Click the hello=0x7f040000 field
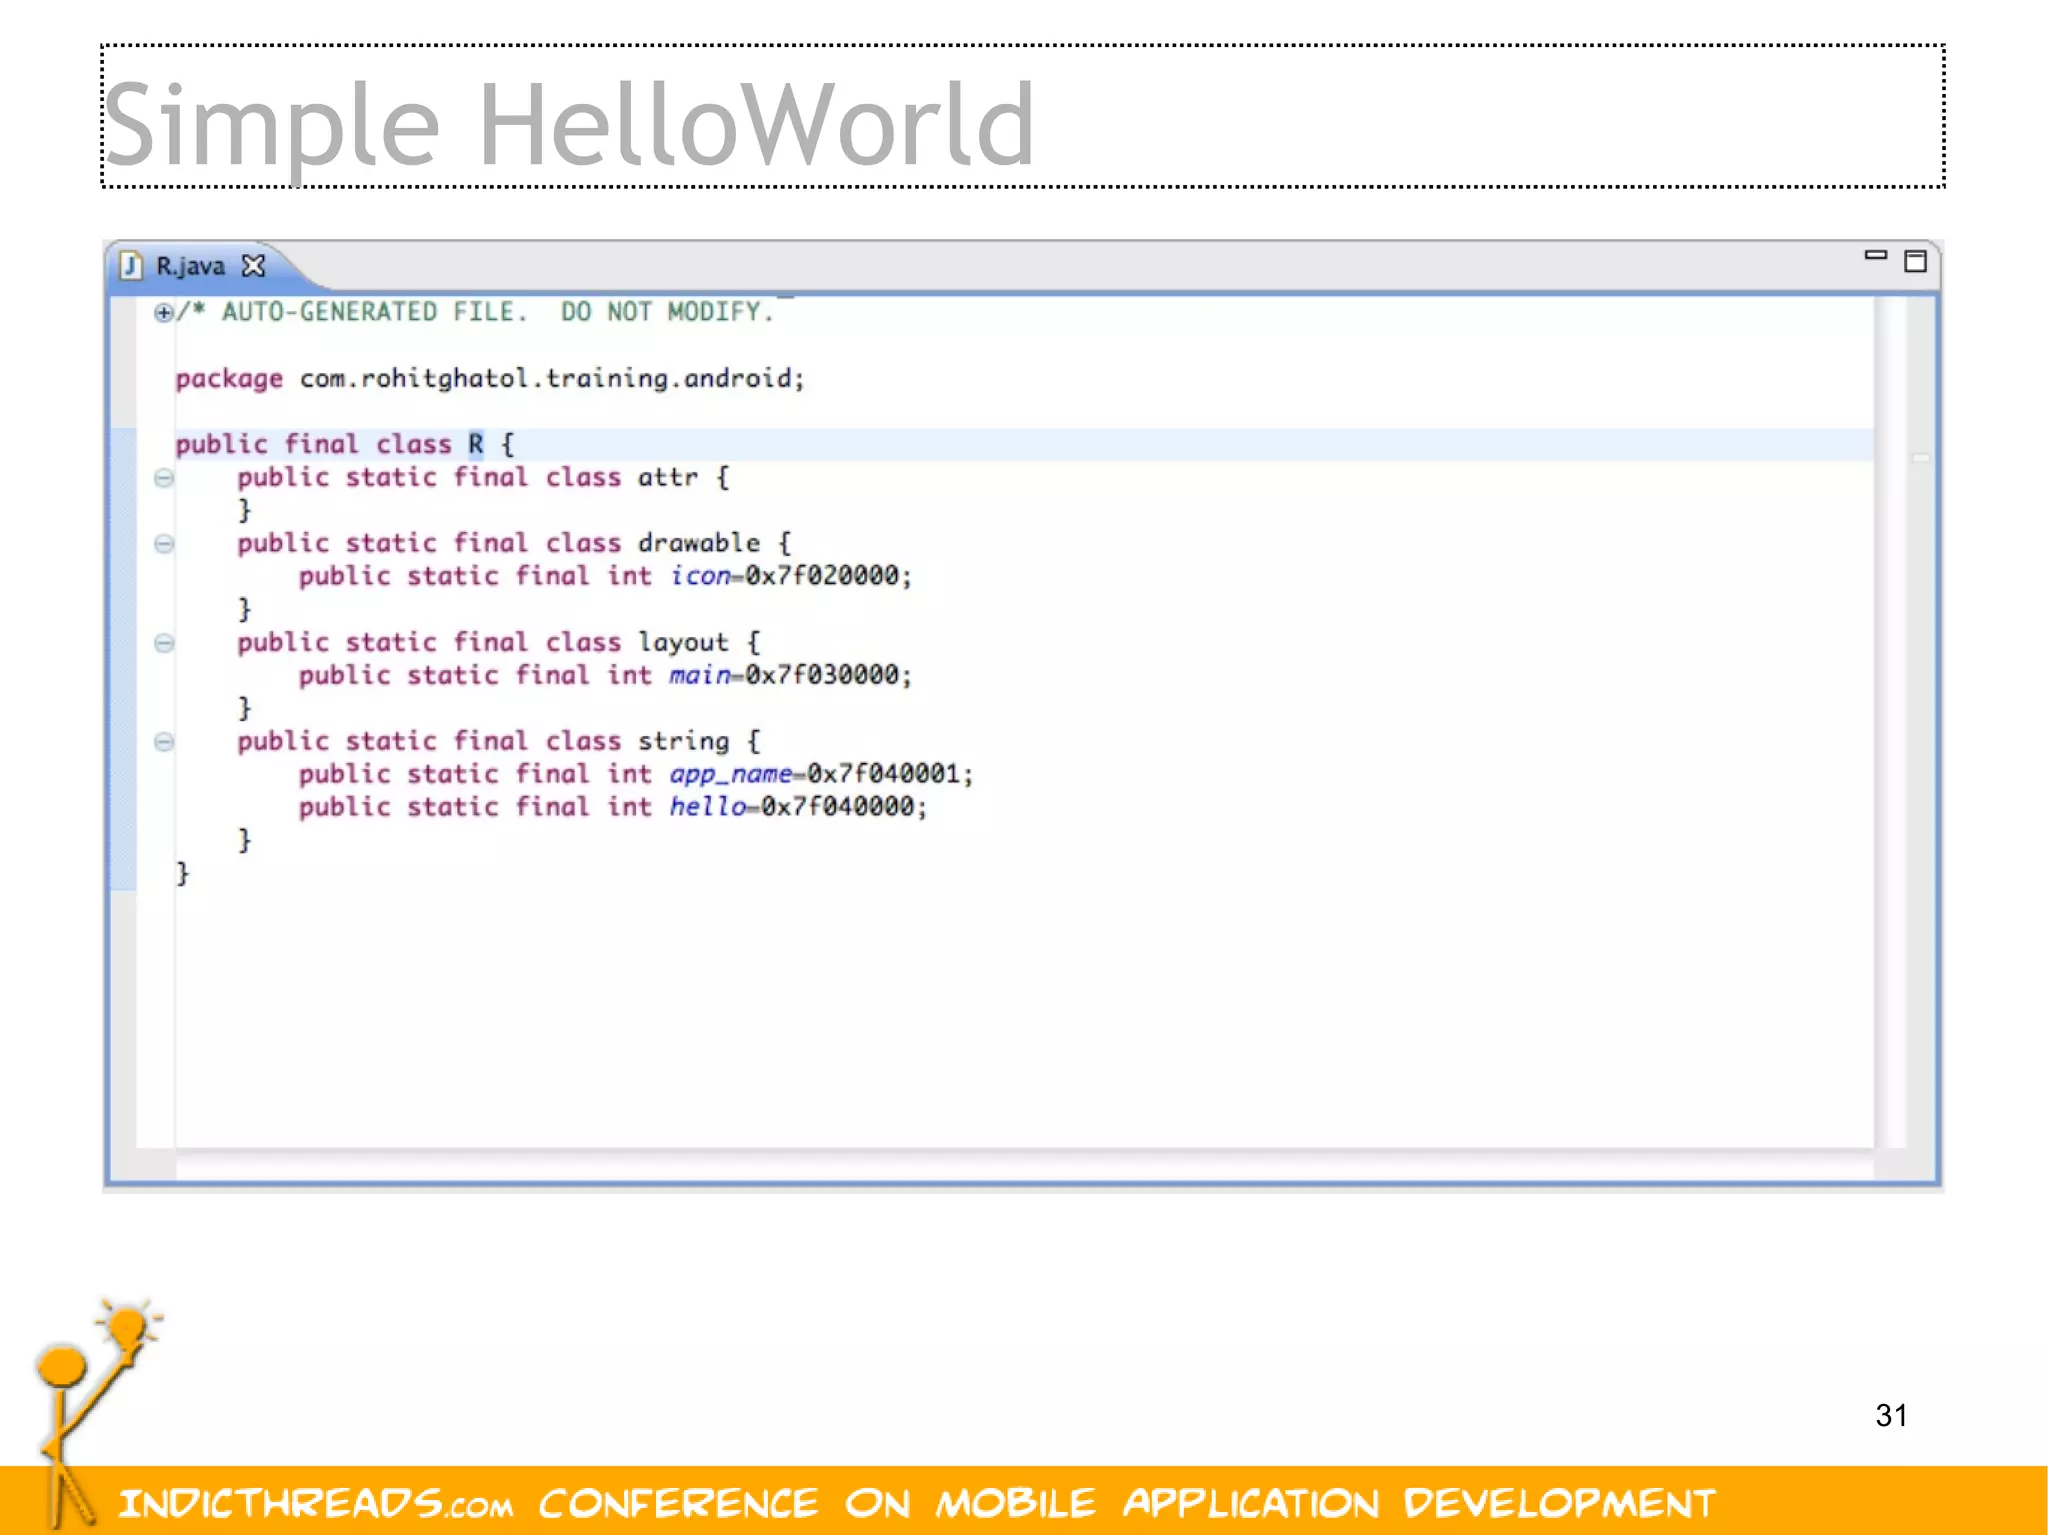2048x1535 pixels. point(798,807)
